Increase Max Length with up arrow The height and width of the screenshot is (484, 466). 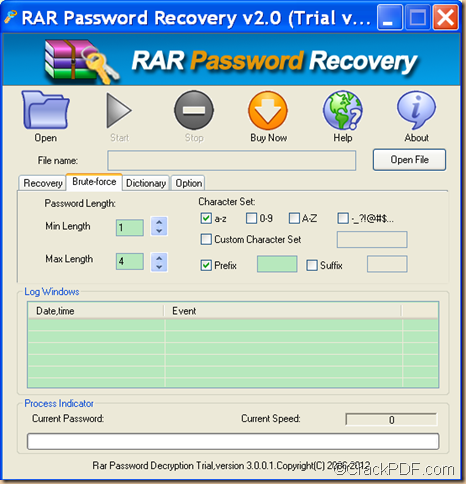[159, 258]
